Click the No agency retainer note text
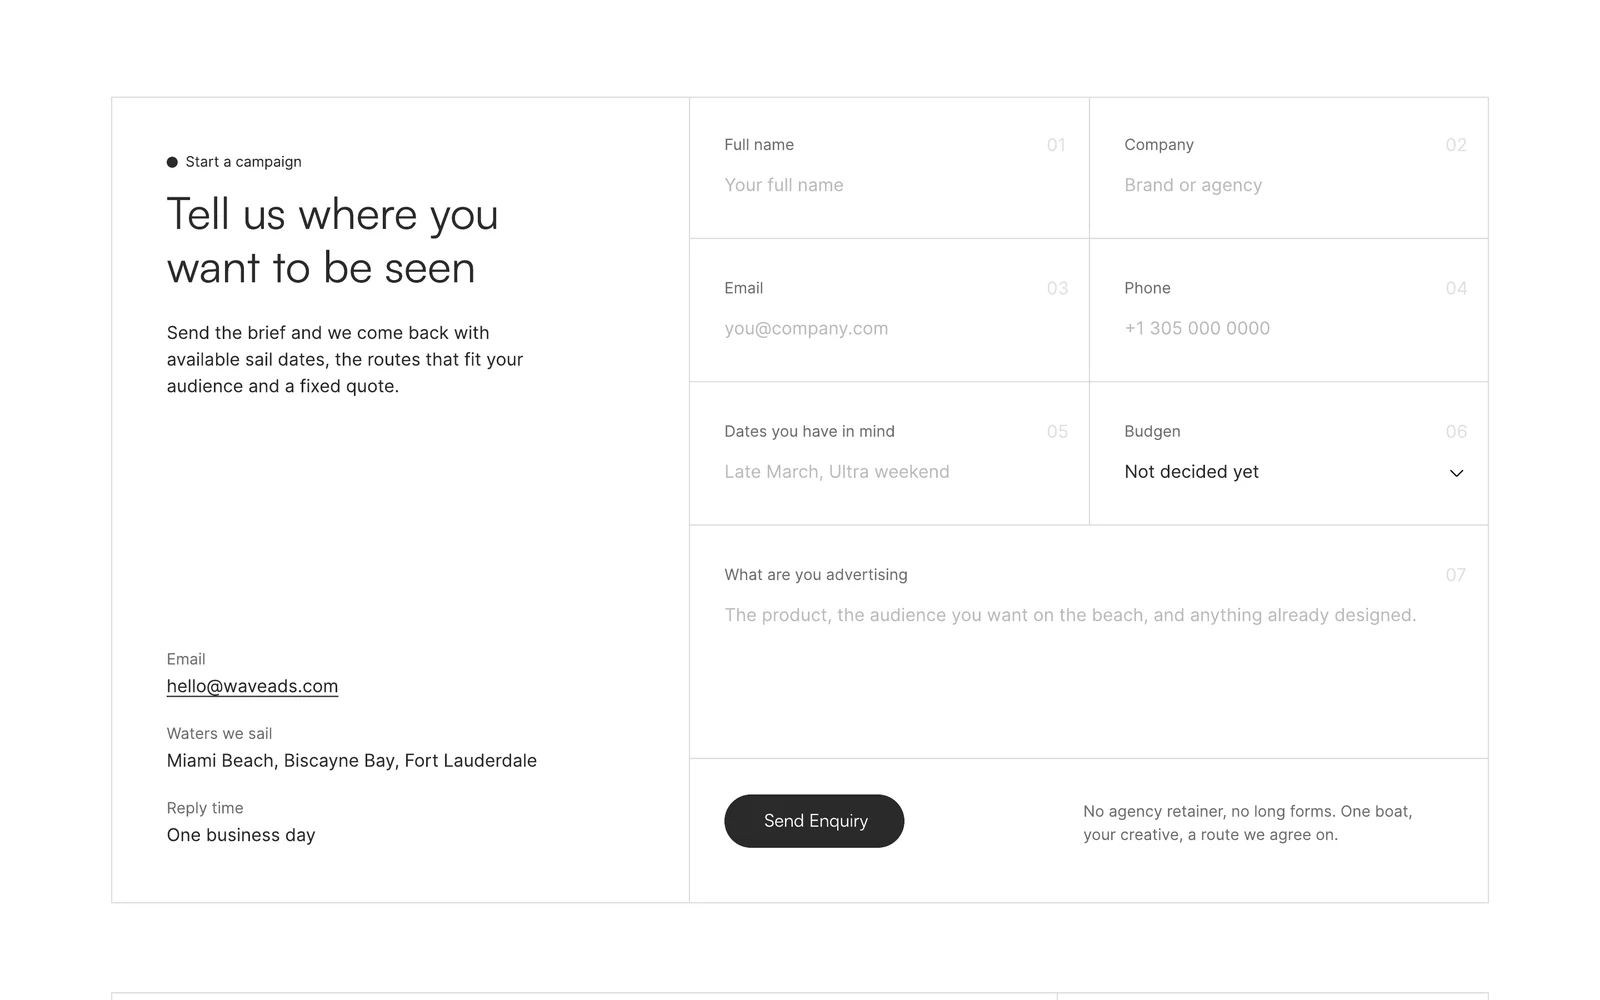The image size is (1600, 1000). coord(1248,823)
